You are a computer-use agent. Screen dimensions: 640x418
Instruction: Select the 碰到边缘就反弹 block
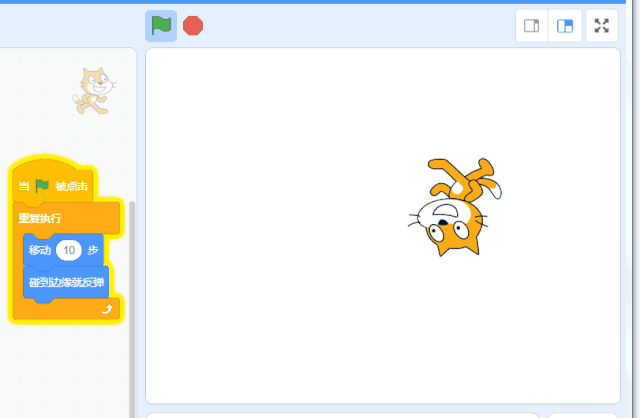[x=65, y=281]
